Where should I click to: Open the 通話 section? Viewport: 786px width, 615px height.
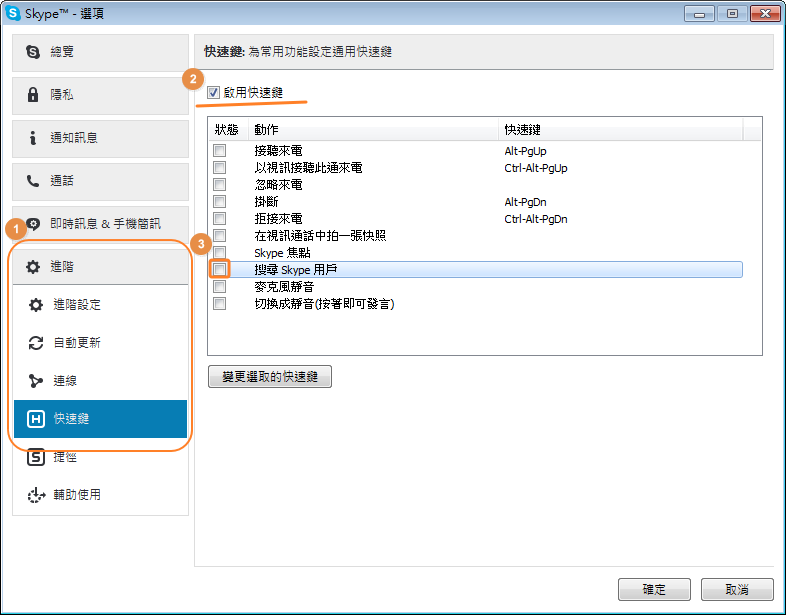coord(100,181)
